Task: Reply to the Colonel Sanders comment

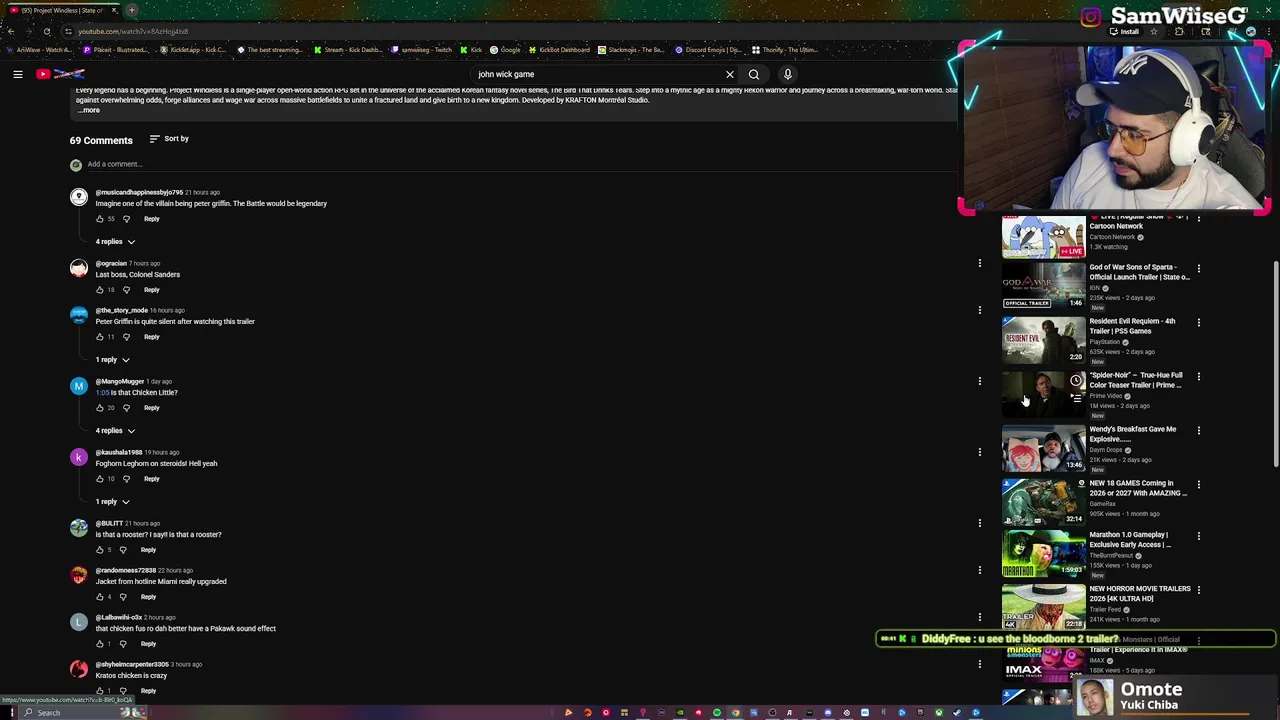Action: 151,290
